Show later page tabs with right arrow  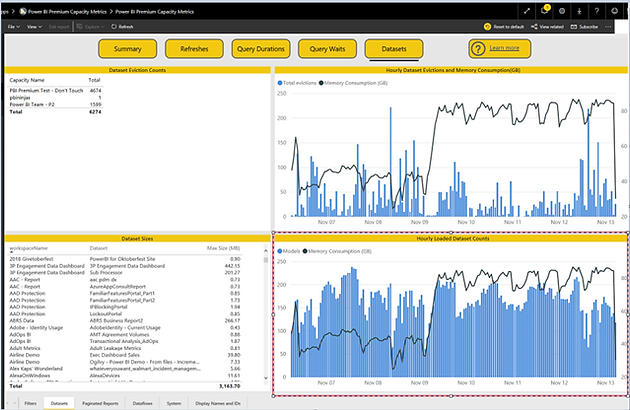[15, 403]
